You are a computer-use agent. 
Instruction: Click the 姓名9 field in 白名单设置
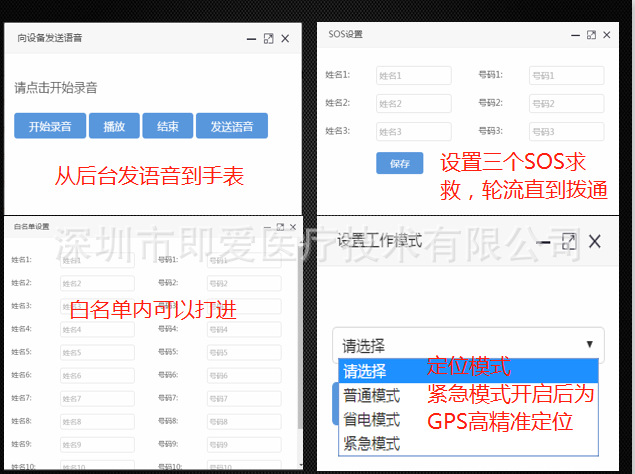point(97,445)
